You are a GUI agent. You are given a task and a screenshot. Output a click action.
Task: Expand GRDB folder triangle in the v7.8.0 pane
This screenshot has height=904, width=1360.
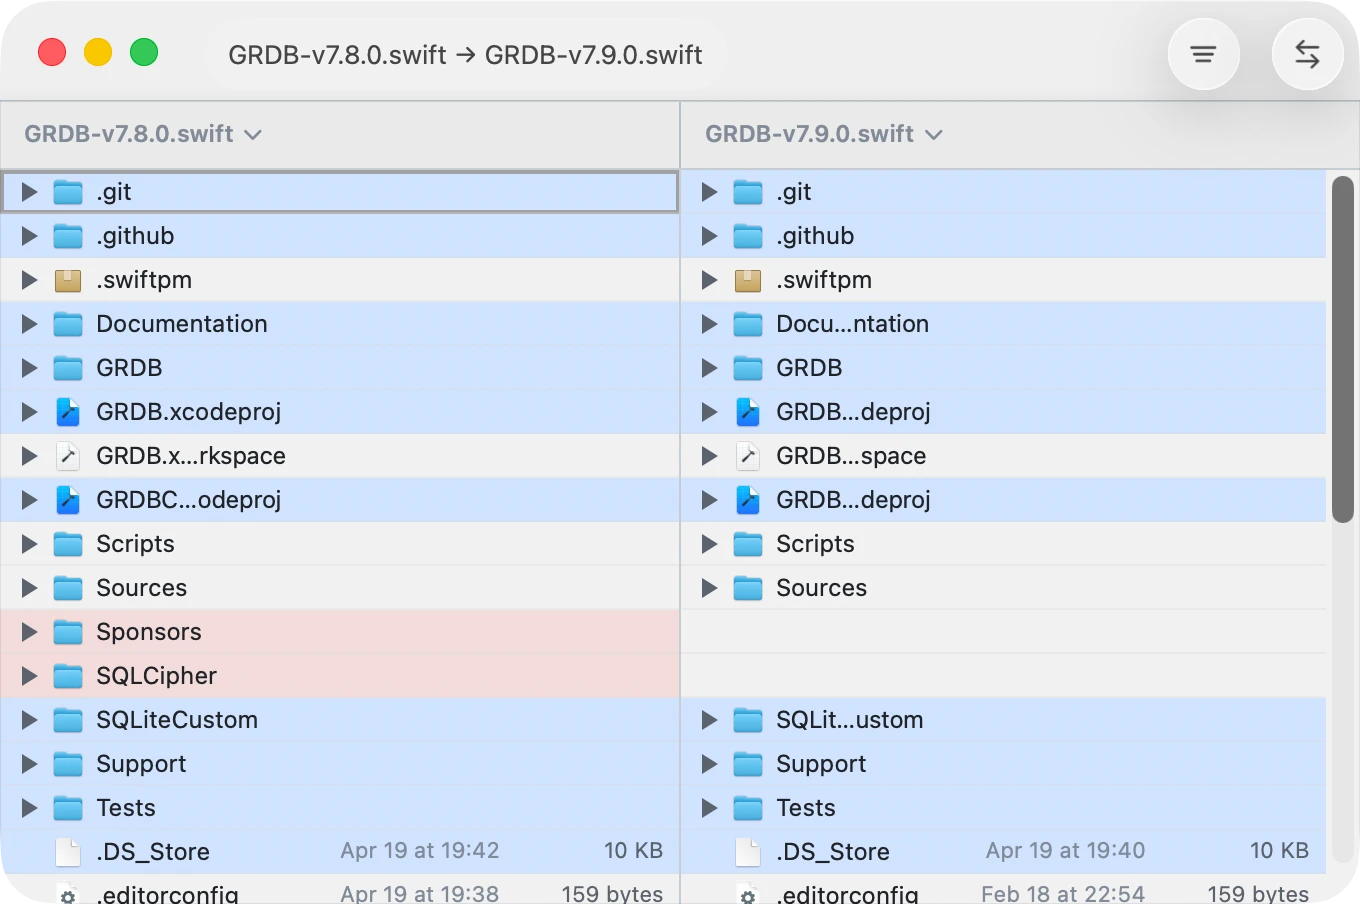(x=29, y=368)
